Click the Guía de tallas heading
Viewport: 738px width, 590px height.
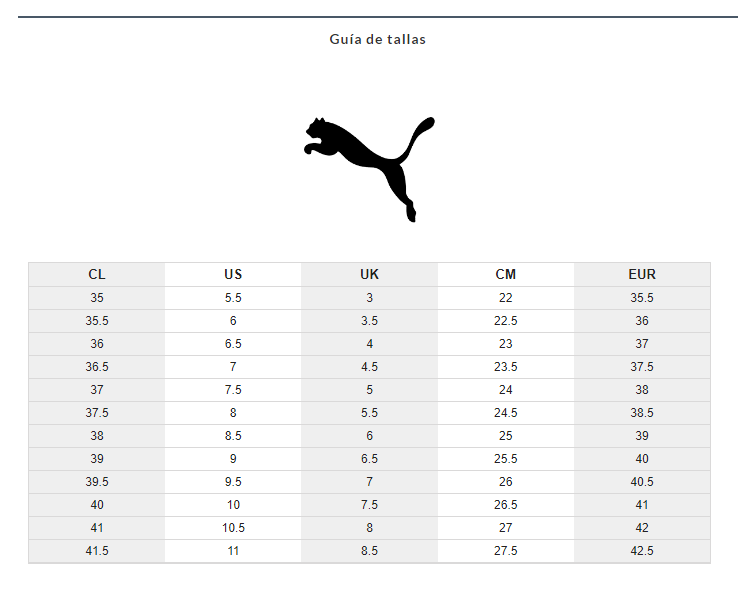coord(377,39)
